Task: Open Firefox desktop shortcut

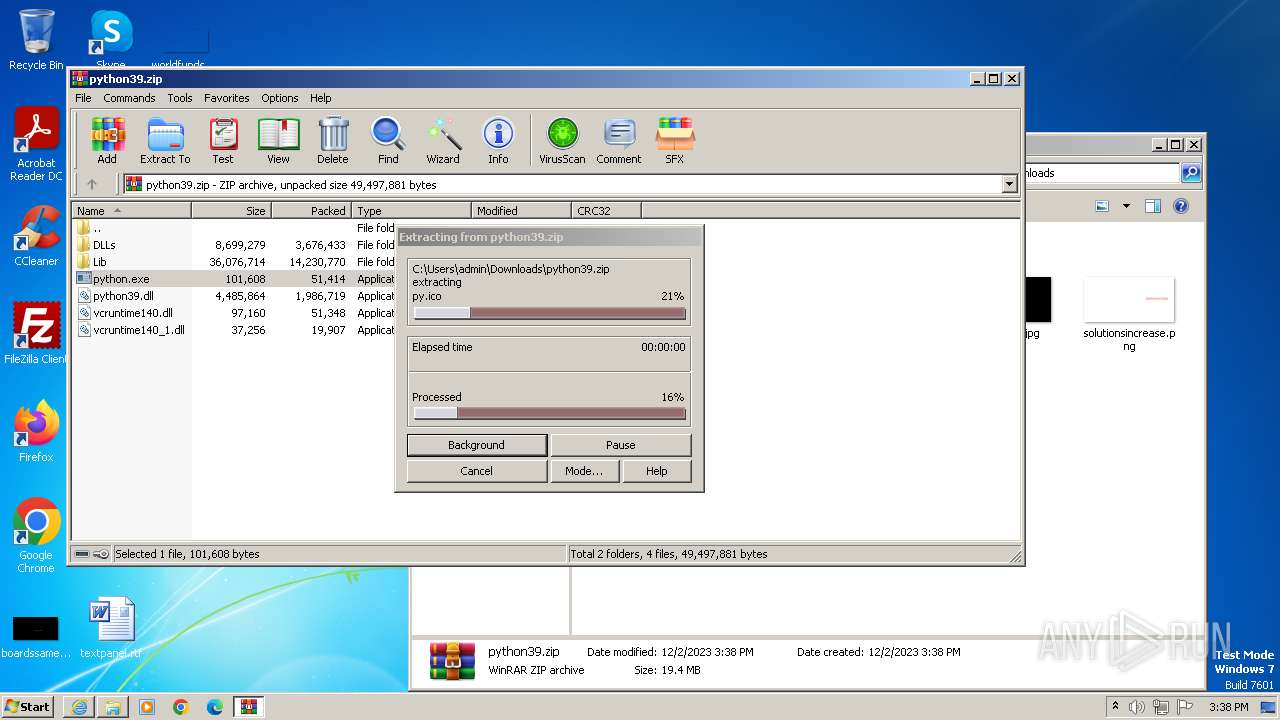Action: pos(36,432)
